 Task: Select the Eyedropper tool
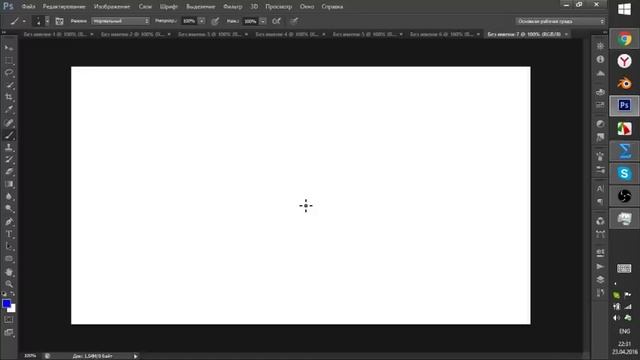(9, 109)
